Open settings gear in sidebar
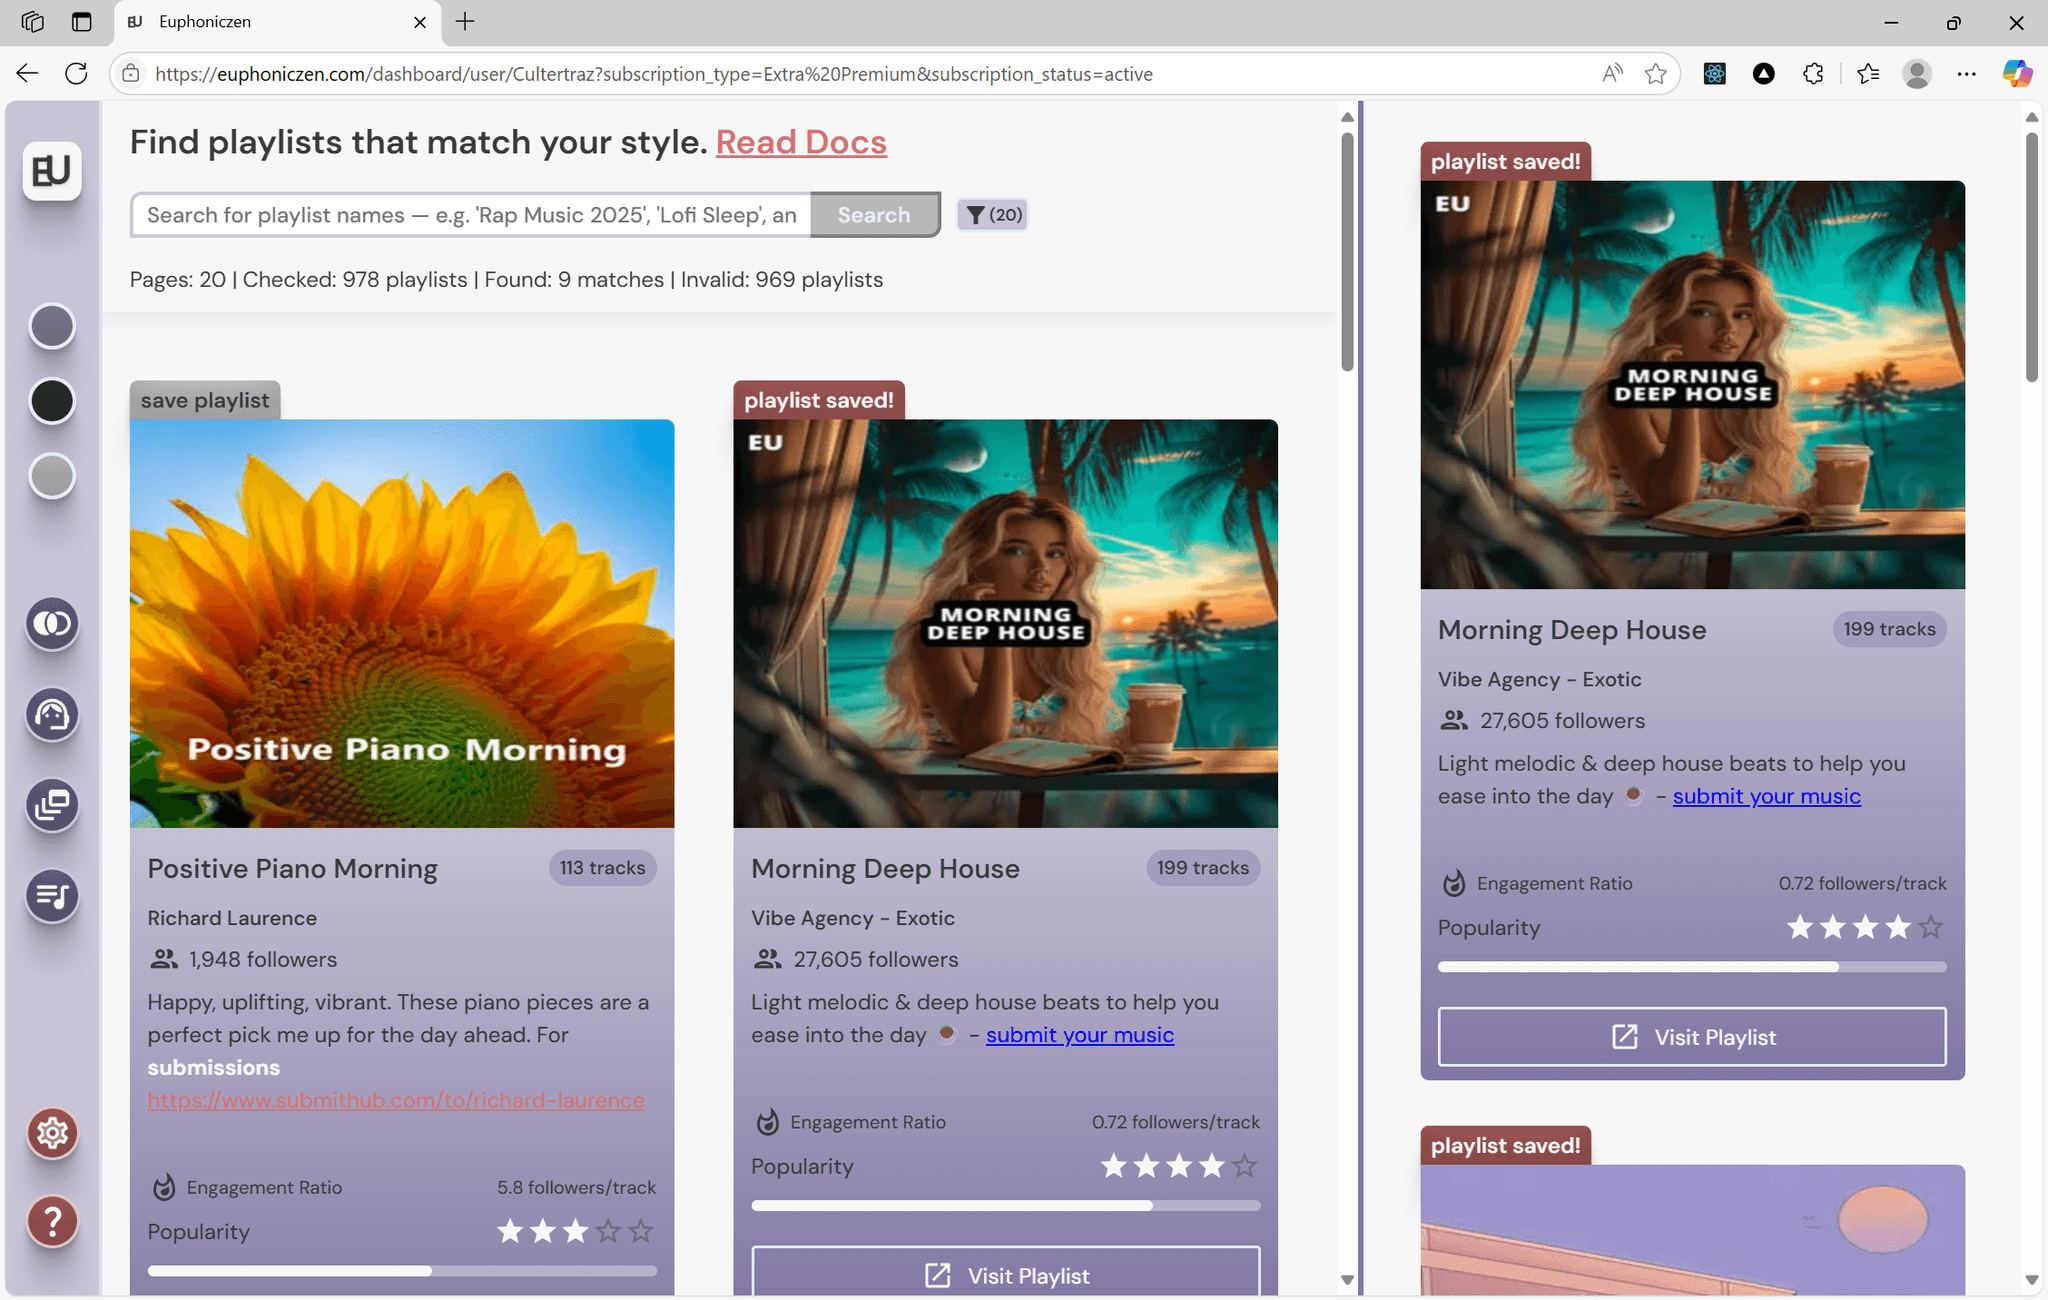2048x1300 pixels. [52, 1133]
